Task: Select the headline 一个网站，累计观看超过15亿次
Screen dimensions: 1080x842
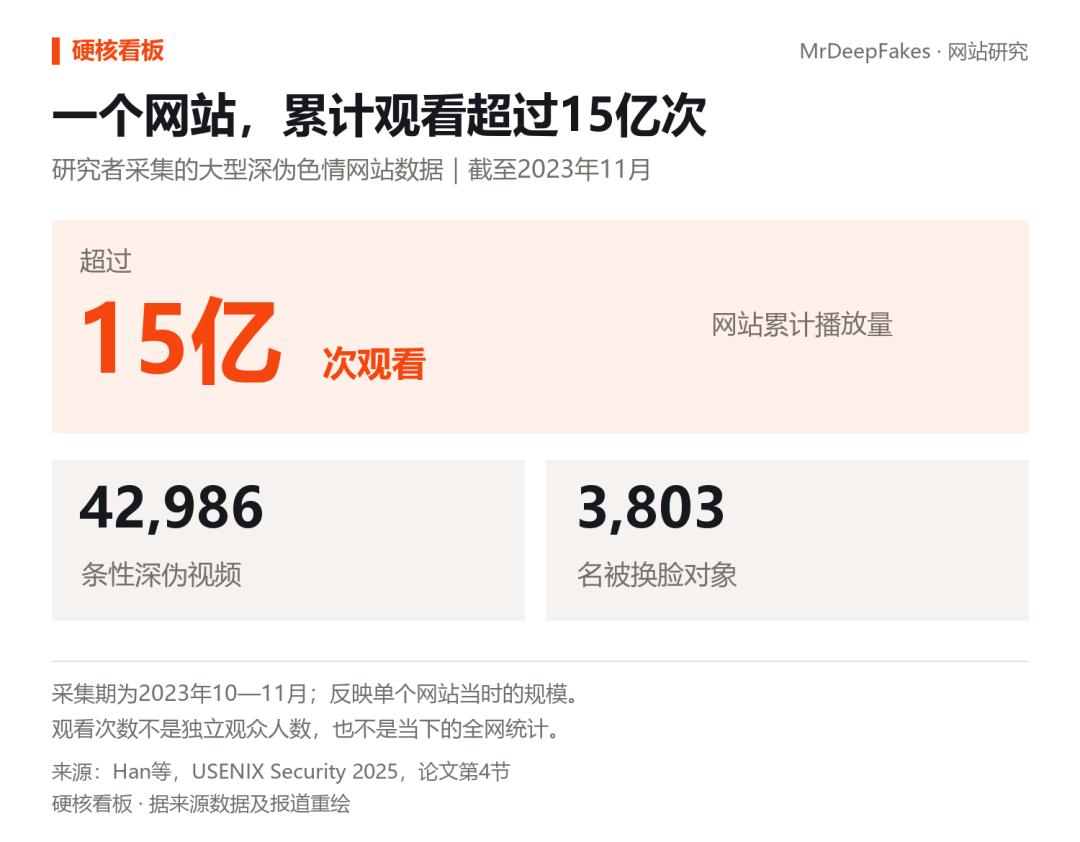Action: [x=379, y=116]
